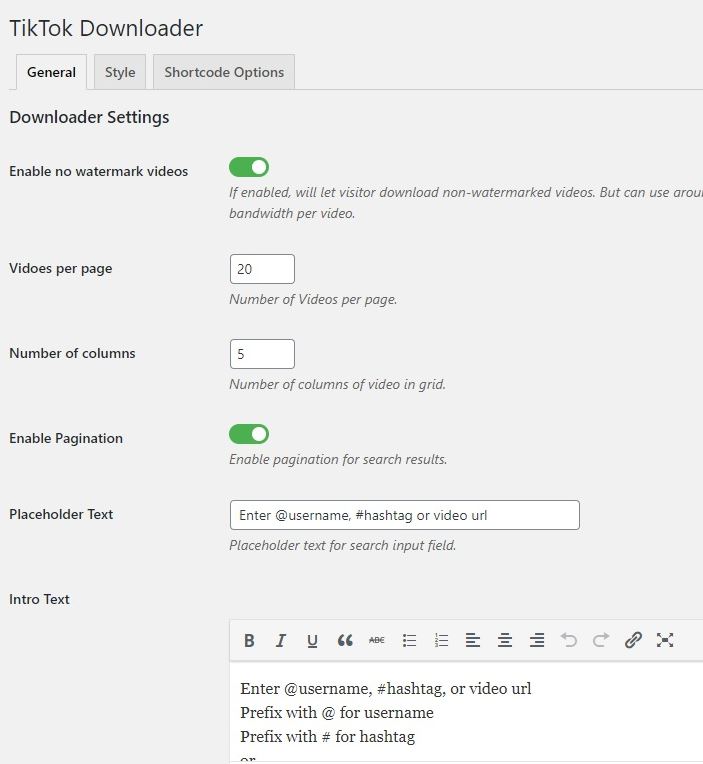Apply Underline formatting in the editor toolbar
This screenshot has width=703, height=764.
pos(312,640)
